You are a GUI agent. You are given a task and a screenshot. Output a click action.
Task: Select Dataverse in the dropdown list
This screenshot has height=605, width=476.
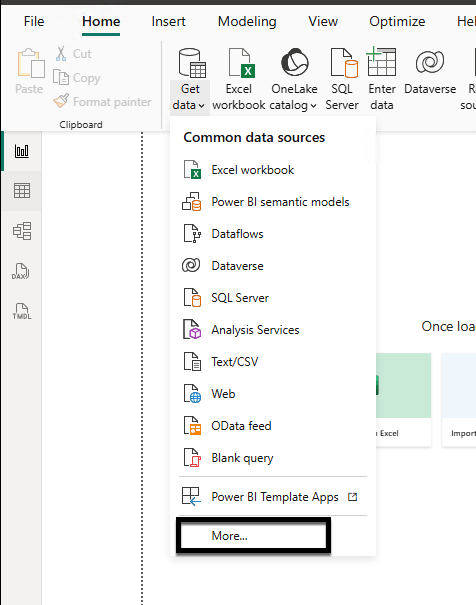point(273,266)
